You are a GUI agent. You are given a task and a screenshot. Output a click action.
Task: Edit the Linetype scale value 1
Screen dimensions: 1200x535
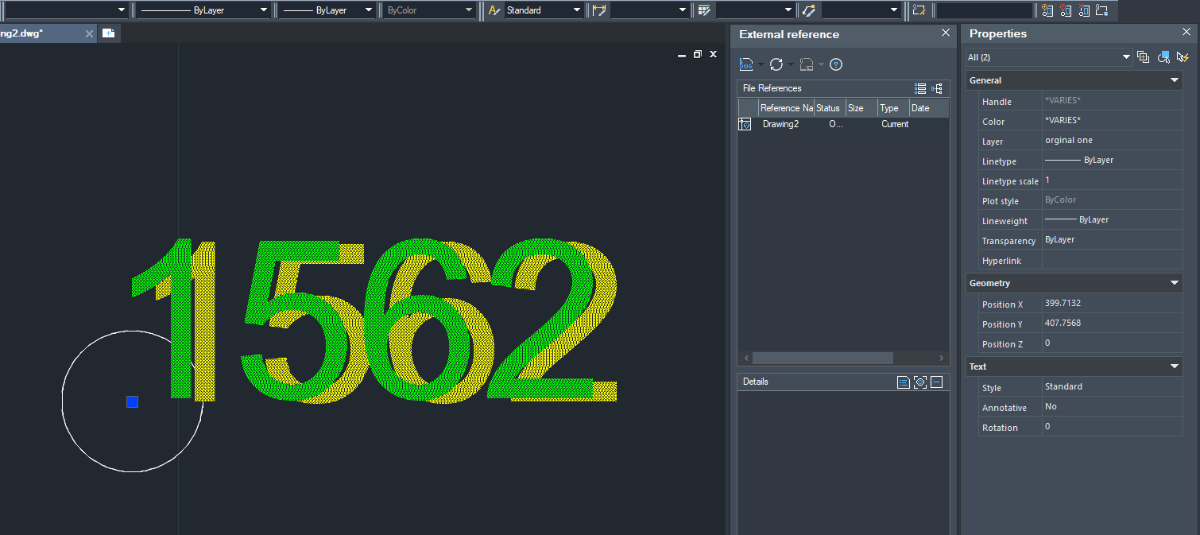(1112, 180)
